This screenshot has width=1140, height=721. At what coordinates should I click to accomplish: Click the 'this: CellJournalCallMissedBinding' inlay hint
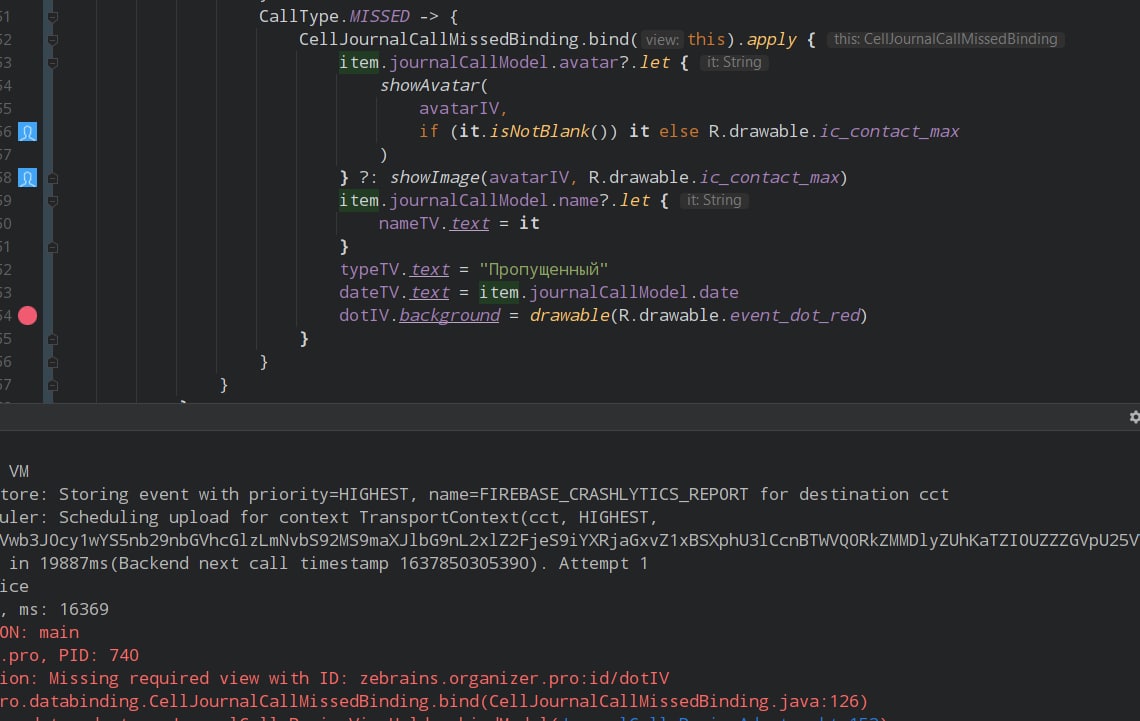click(945, 39)
